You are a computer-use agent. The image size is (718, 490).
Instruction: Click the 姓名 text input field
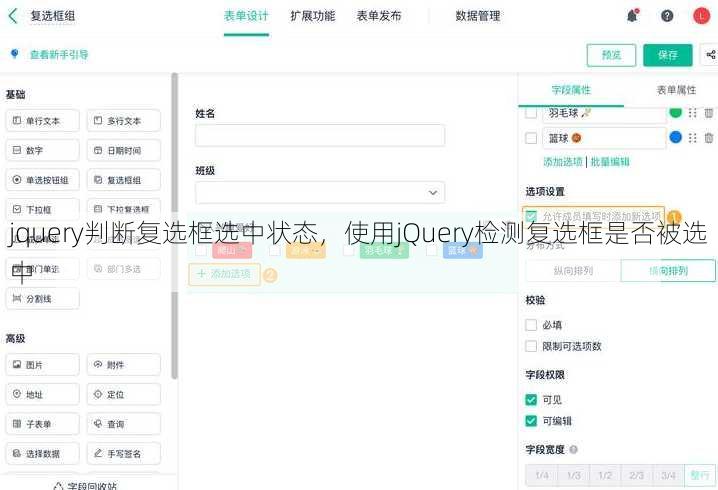320,136
